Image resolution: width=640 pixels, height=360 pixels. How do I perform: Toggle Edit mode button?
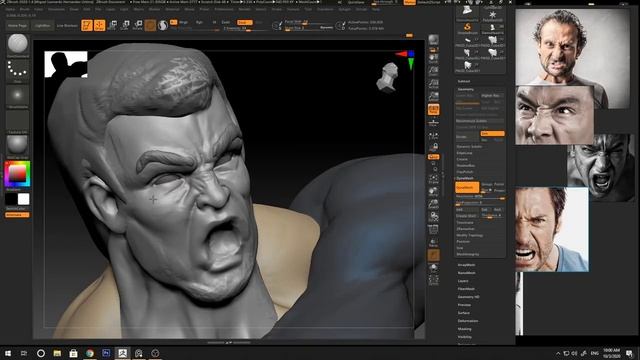click(x=87, y=25)
